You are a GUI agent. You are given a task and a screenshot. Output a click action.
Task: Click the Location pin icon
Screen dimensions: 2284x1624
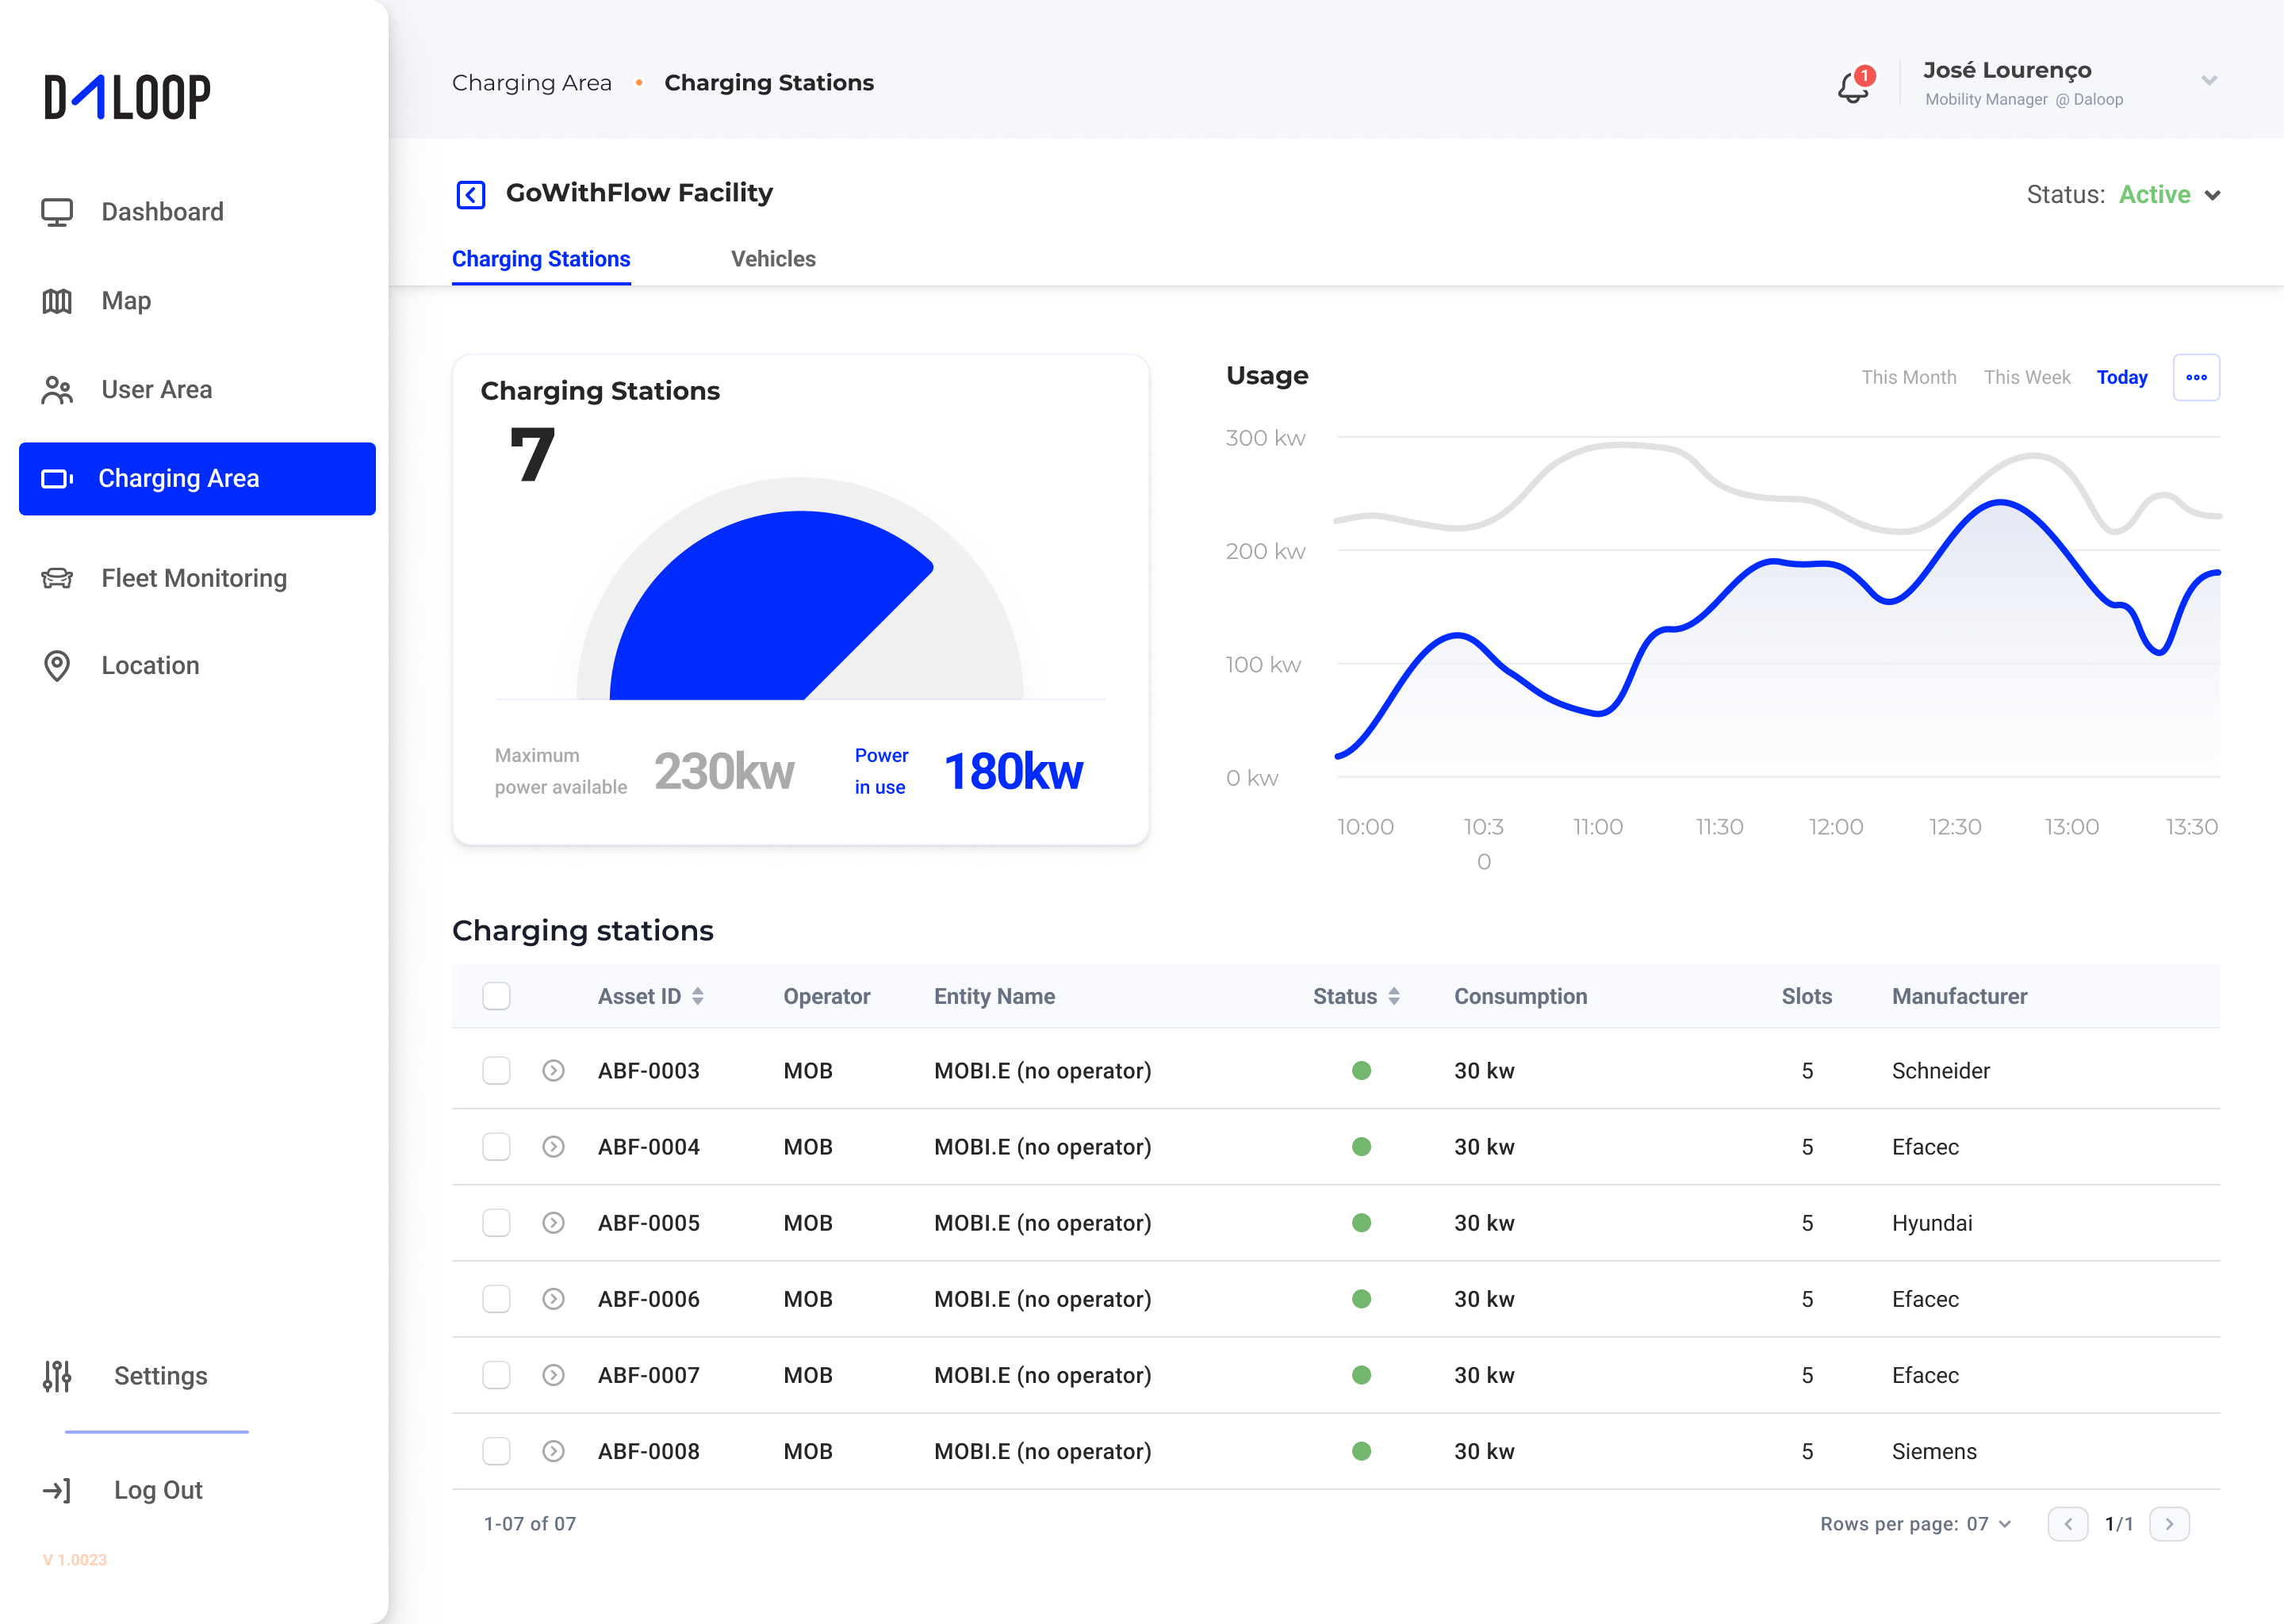(57, 666)
